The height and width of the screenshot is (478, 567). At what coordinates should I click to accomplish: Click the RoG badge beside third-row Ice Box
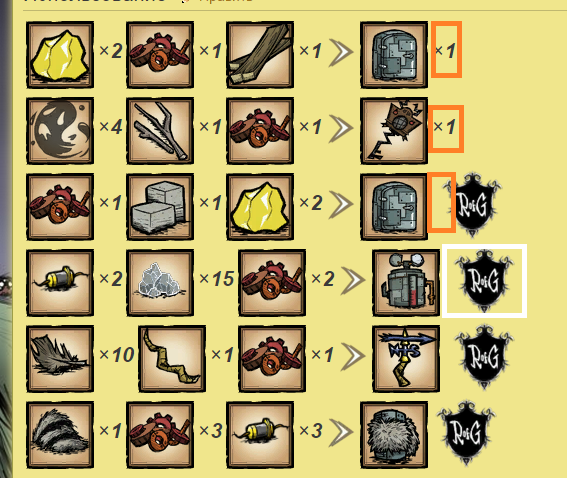pyautogui.click(x=473, y=205)
